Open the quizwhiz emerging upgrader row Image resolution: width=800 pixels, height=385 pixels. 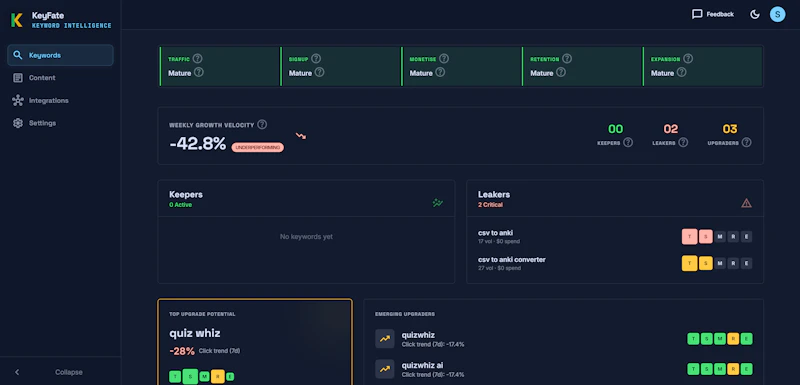(x=564, y=339)
